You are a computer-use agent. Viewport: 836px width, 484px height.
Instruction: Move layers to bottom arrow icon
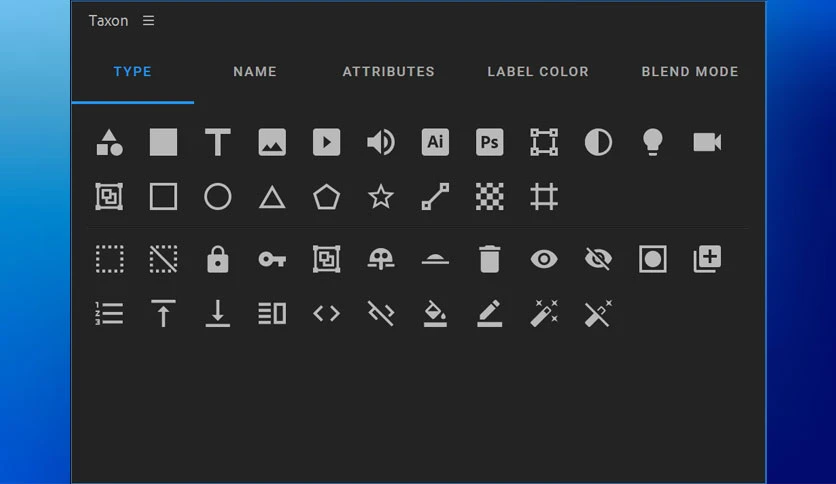click(218, 313)
